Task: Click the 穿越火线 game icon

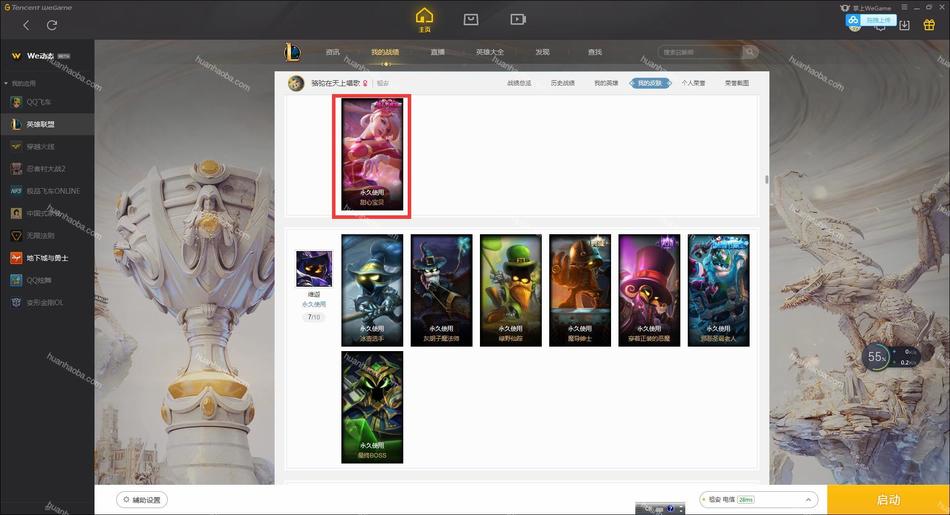Action: click(x=16, y=147)
